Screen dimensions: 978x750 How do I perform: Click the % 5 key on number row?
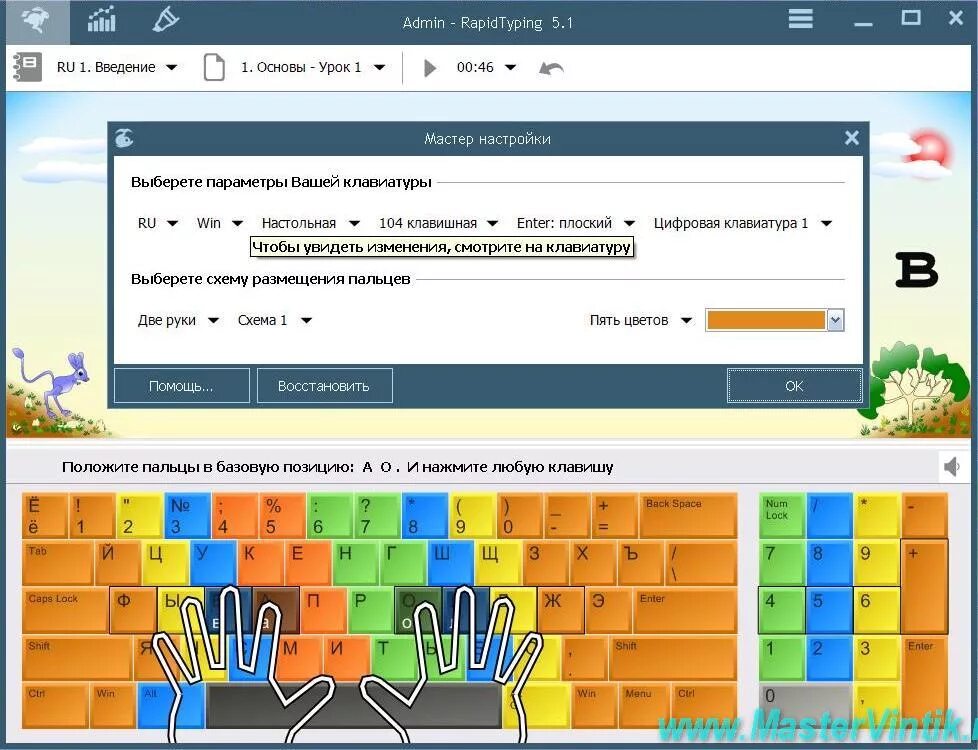click(281, 515)
